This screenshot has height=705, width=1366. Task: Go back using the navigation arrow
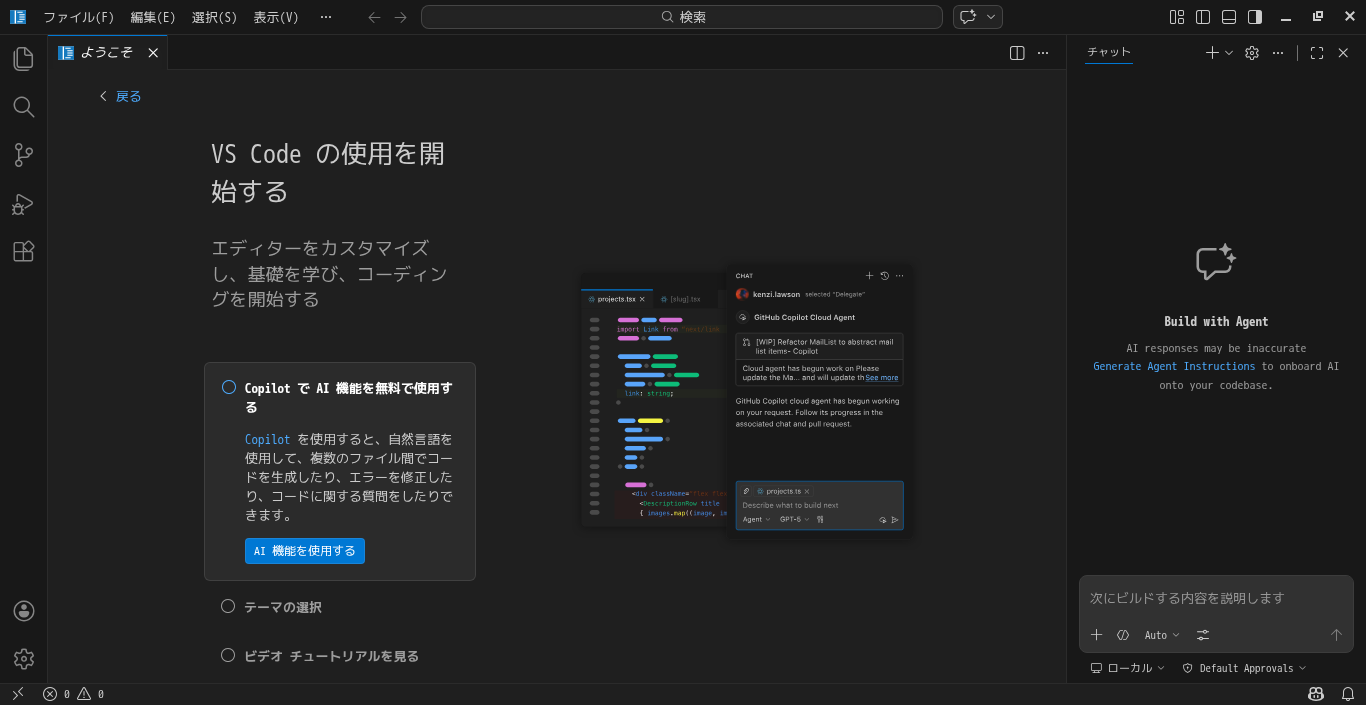click(375, 17)
